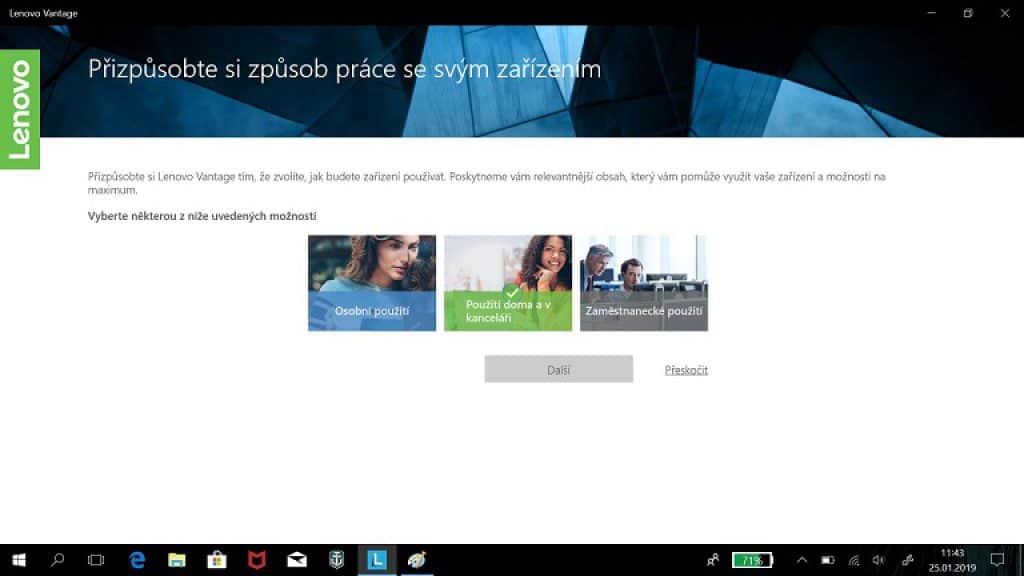Open the People icon in tray

pos(712,560)
